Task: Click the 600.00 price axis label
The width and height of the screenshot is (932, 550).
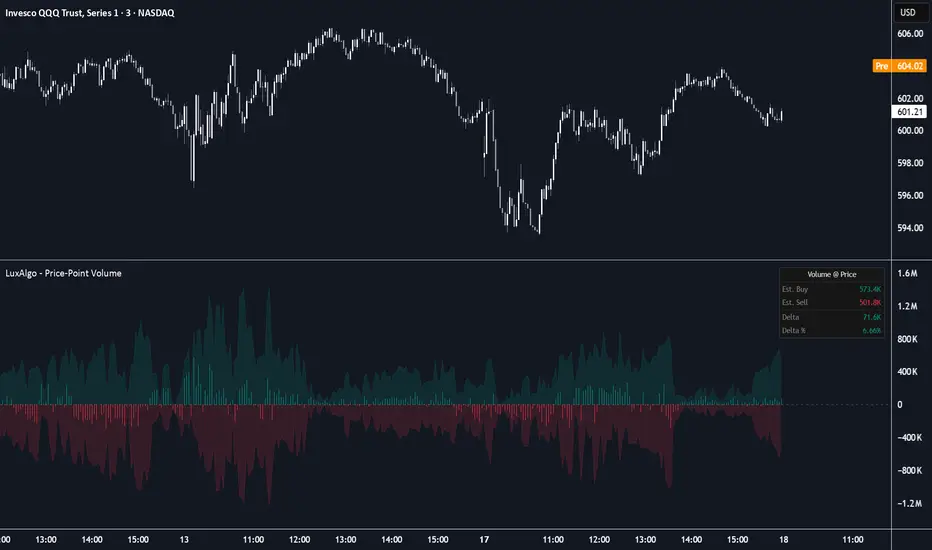Action: [910, 130]
